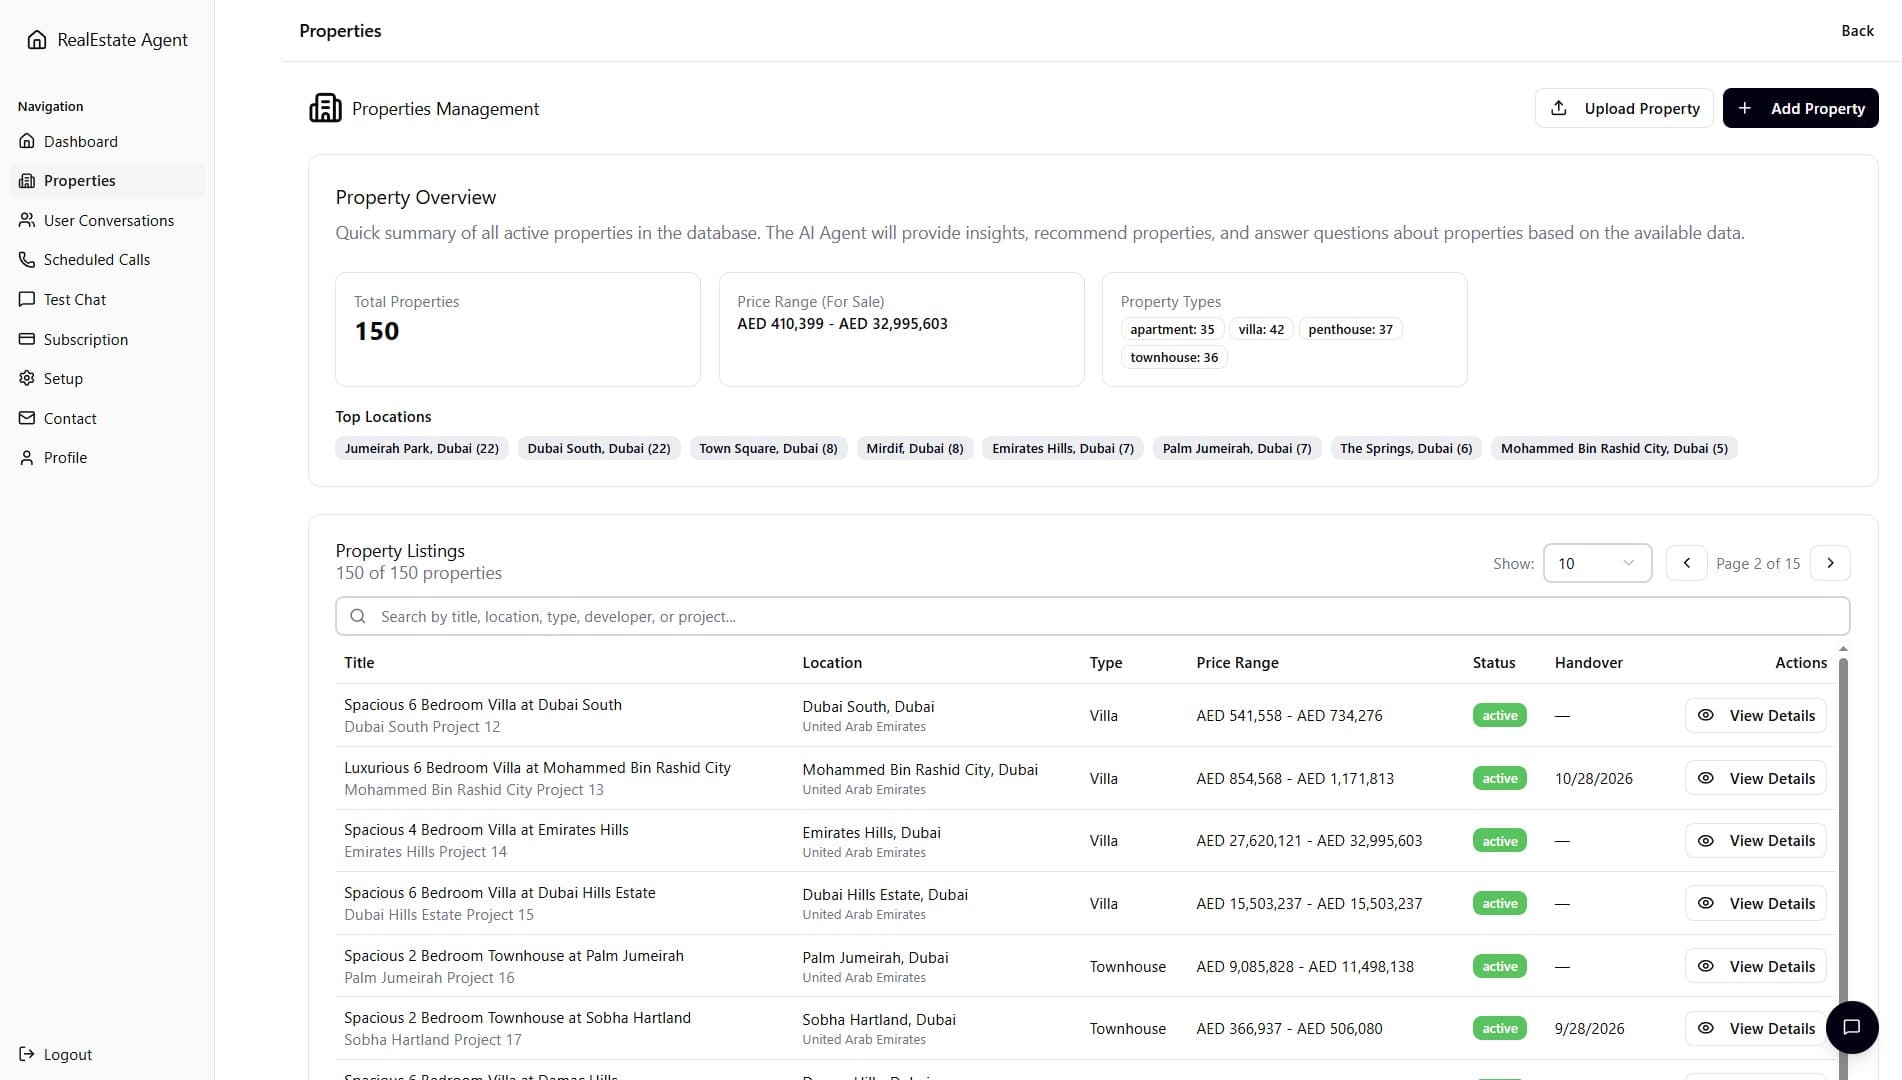The height and width of the screenshot is (1080, 1902).
Task: Click the eye icon in the Palm Jumeirah townhouse row
Action: pyautogui.click(x=1706, y=966)
